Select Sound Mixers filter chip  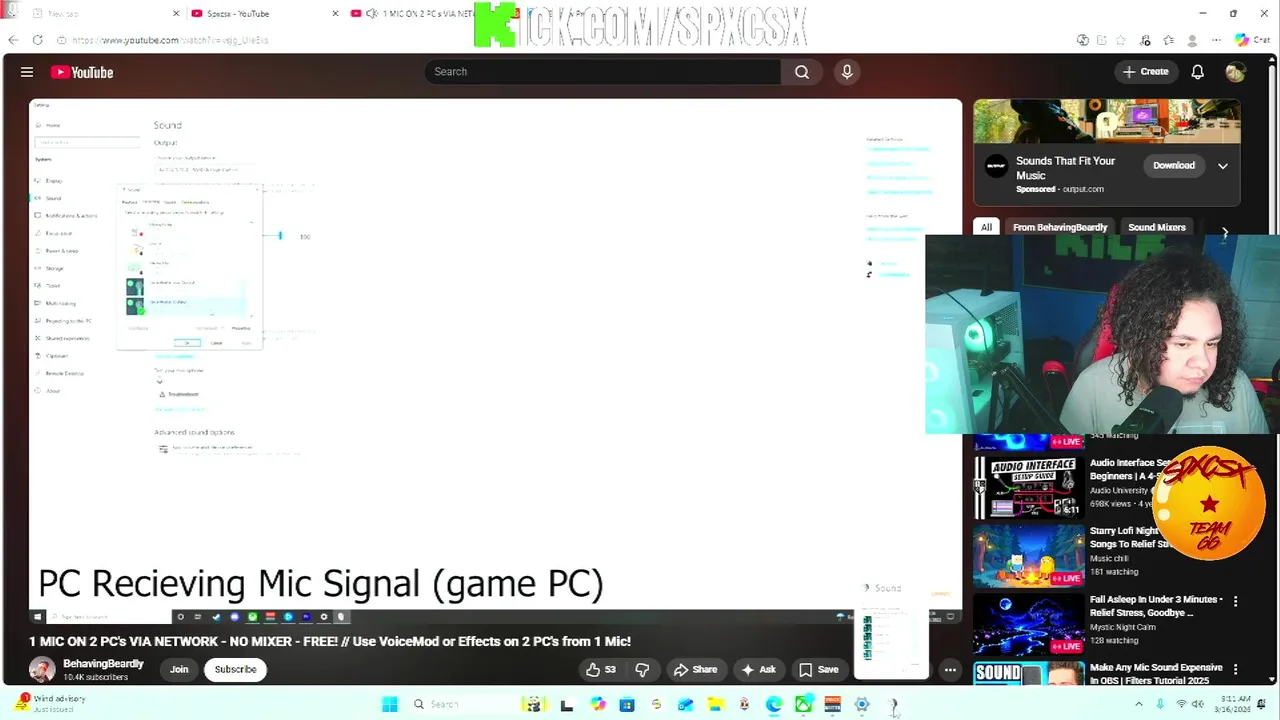(x=1157, y=227)
